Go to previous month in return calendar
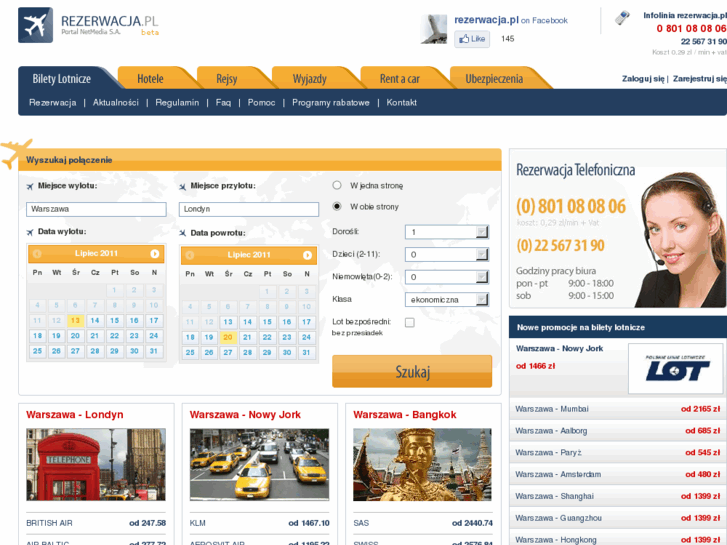The height and width of the screenshot is (545, 727). pyautogui.click(x=190, y=255)
